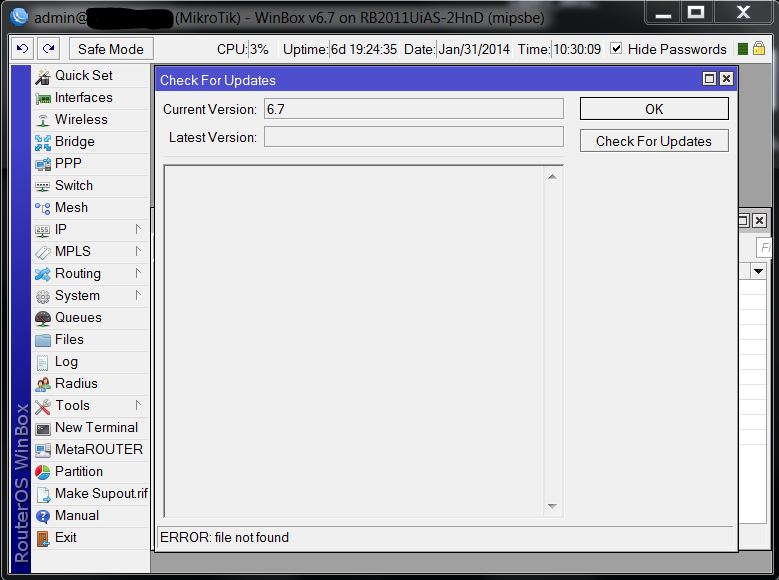Open dropdown arrow in background window
Screen dimensions: 779x580
(x=758, y=271)
